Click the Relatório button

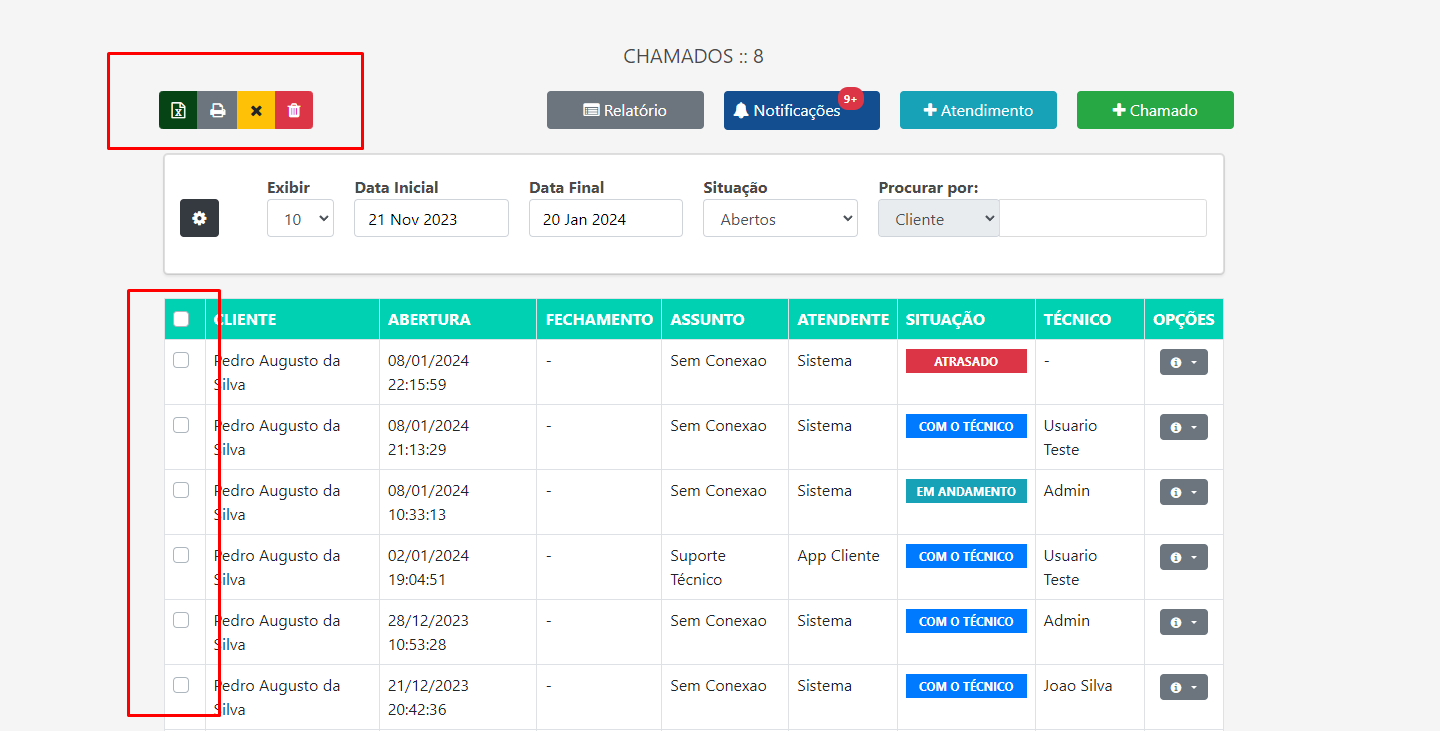[x=625, y=110]
